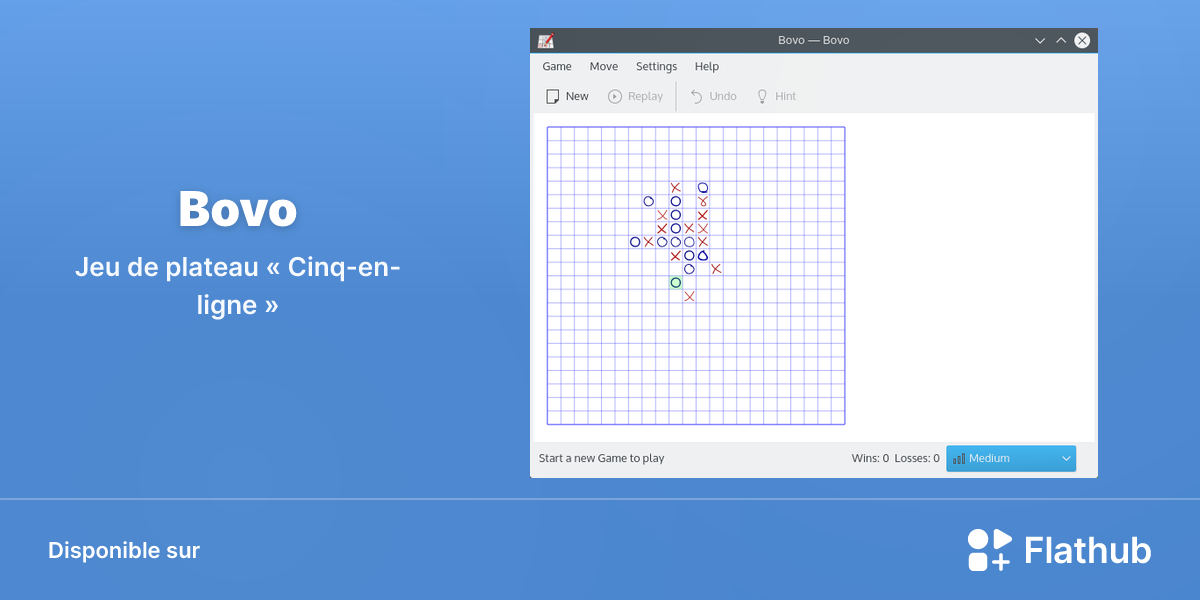1200x600 pixels.
Task: Click the "Start a new Game to play" status text
Action: pos(602,458)
